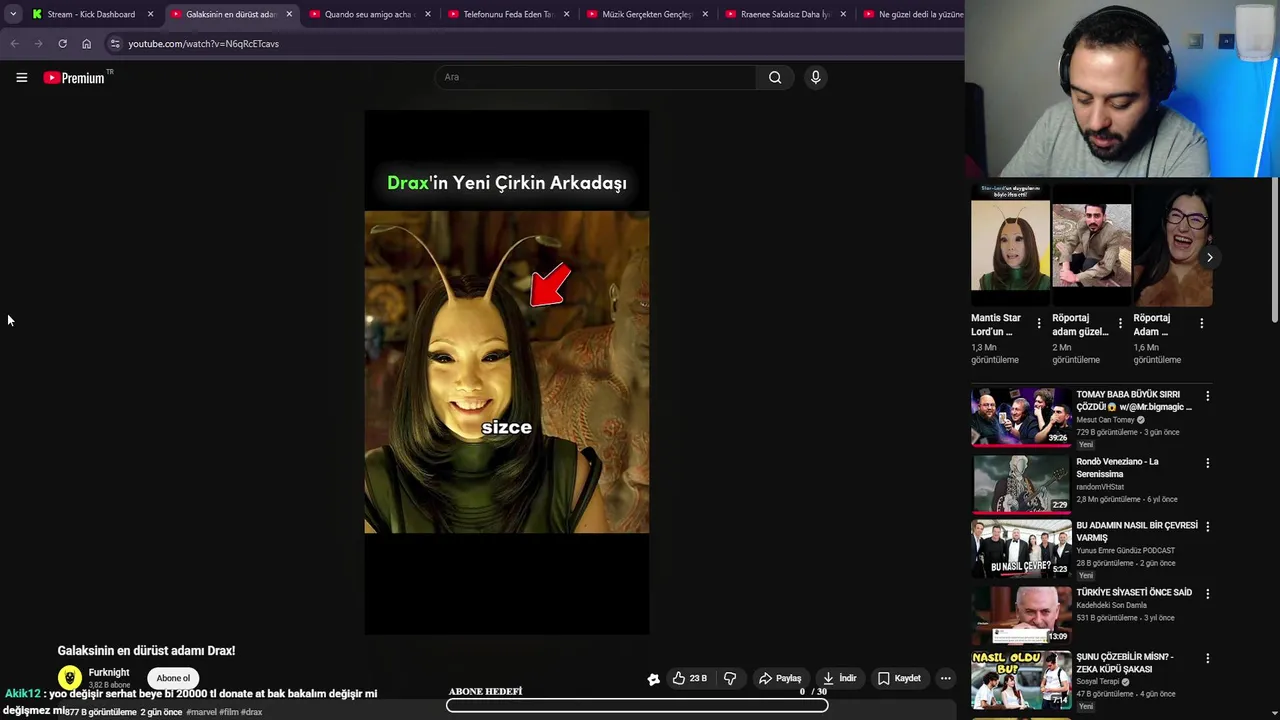Subscribe with the 'Abone ol' button

[x=173, y=678]
